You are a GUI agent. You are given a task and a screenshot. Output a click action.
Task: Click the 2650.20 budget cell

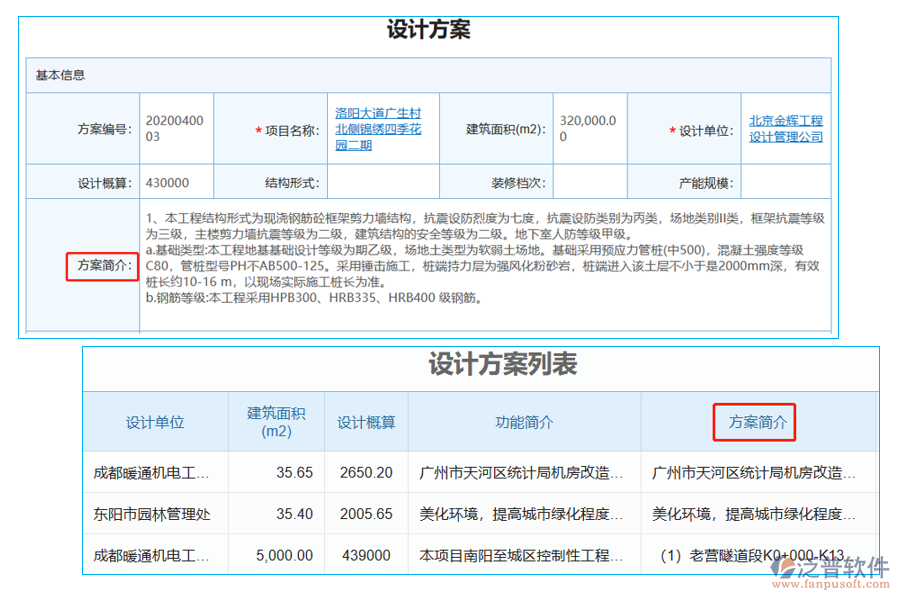[366, 473]
